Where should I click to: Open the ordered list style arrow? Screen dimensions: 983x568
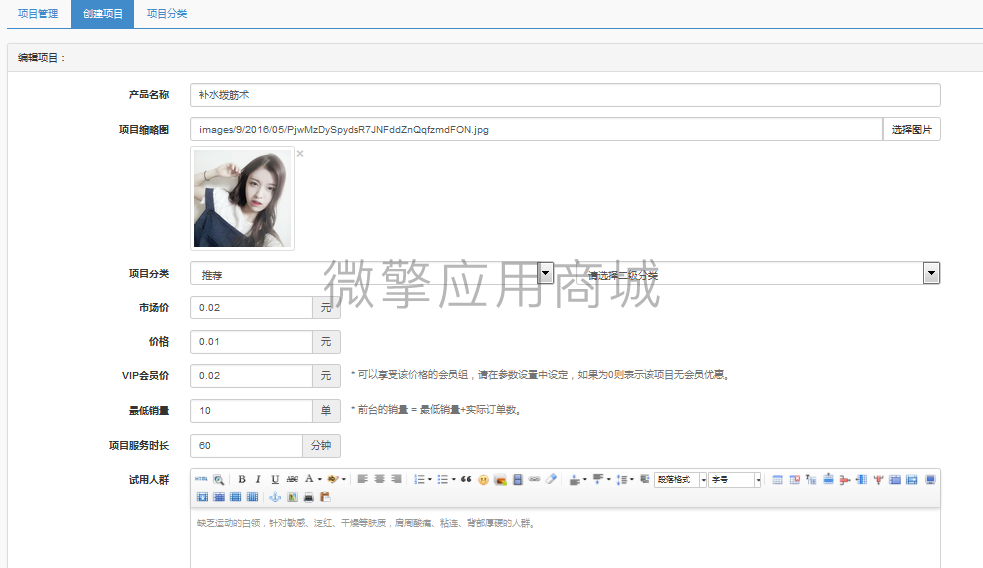click(430, 479)
